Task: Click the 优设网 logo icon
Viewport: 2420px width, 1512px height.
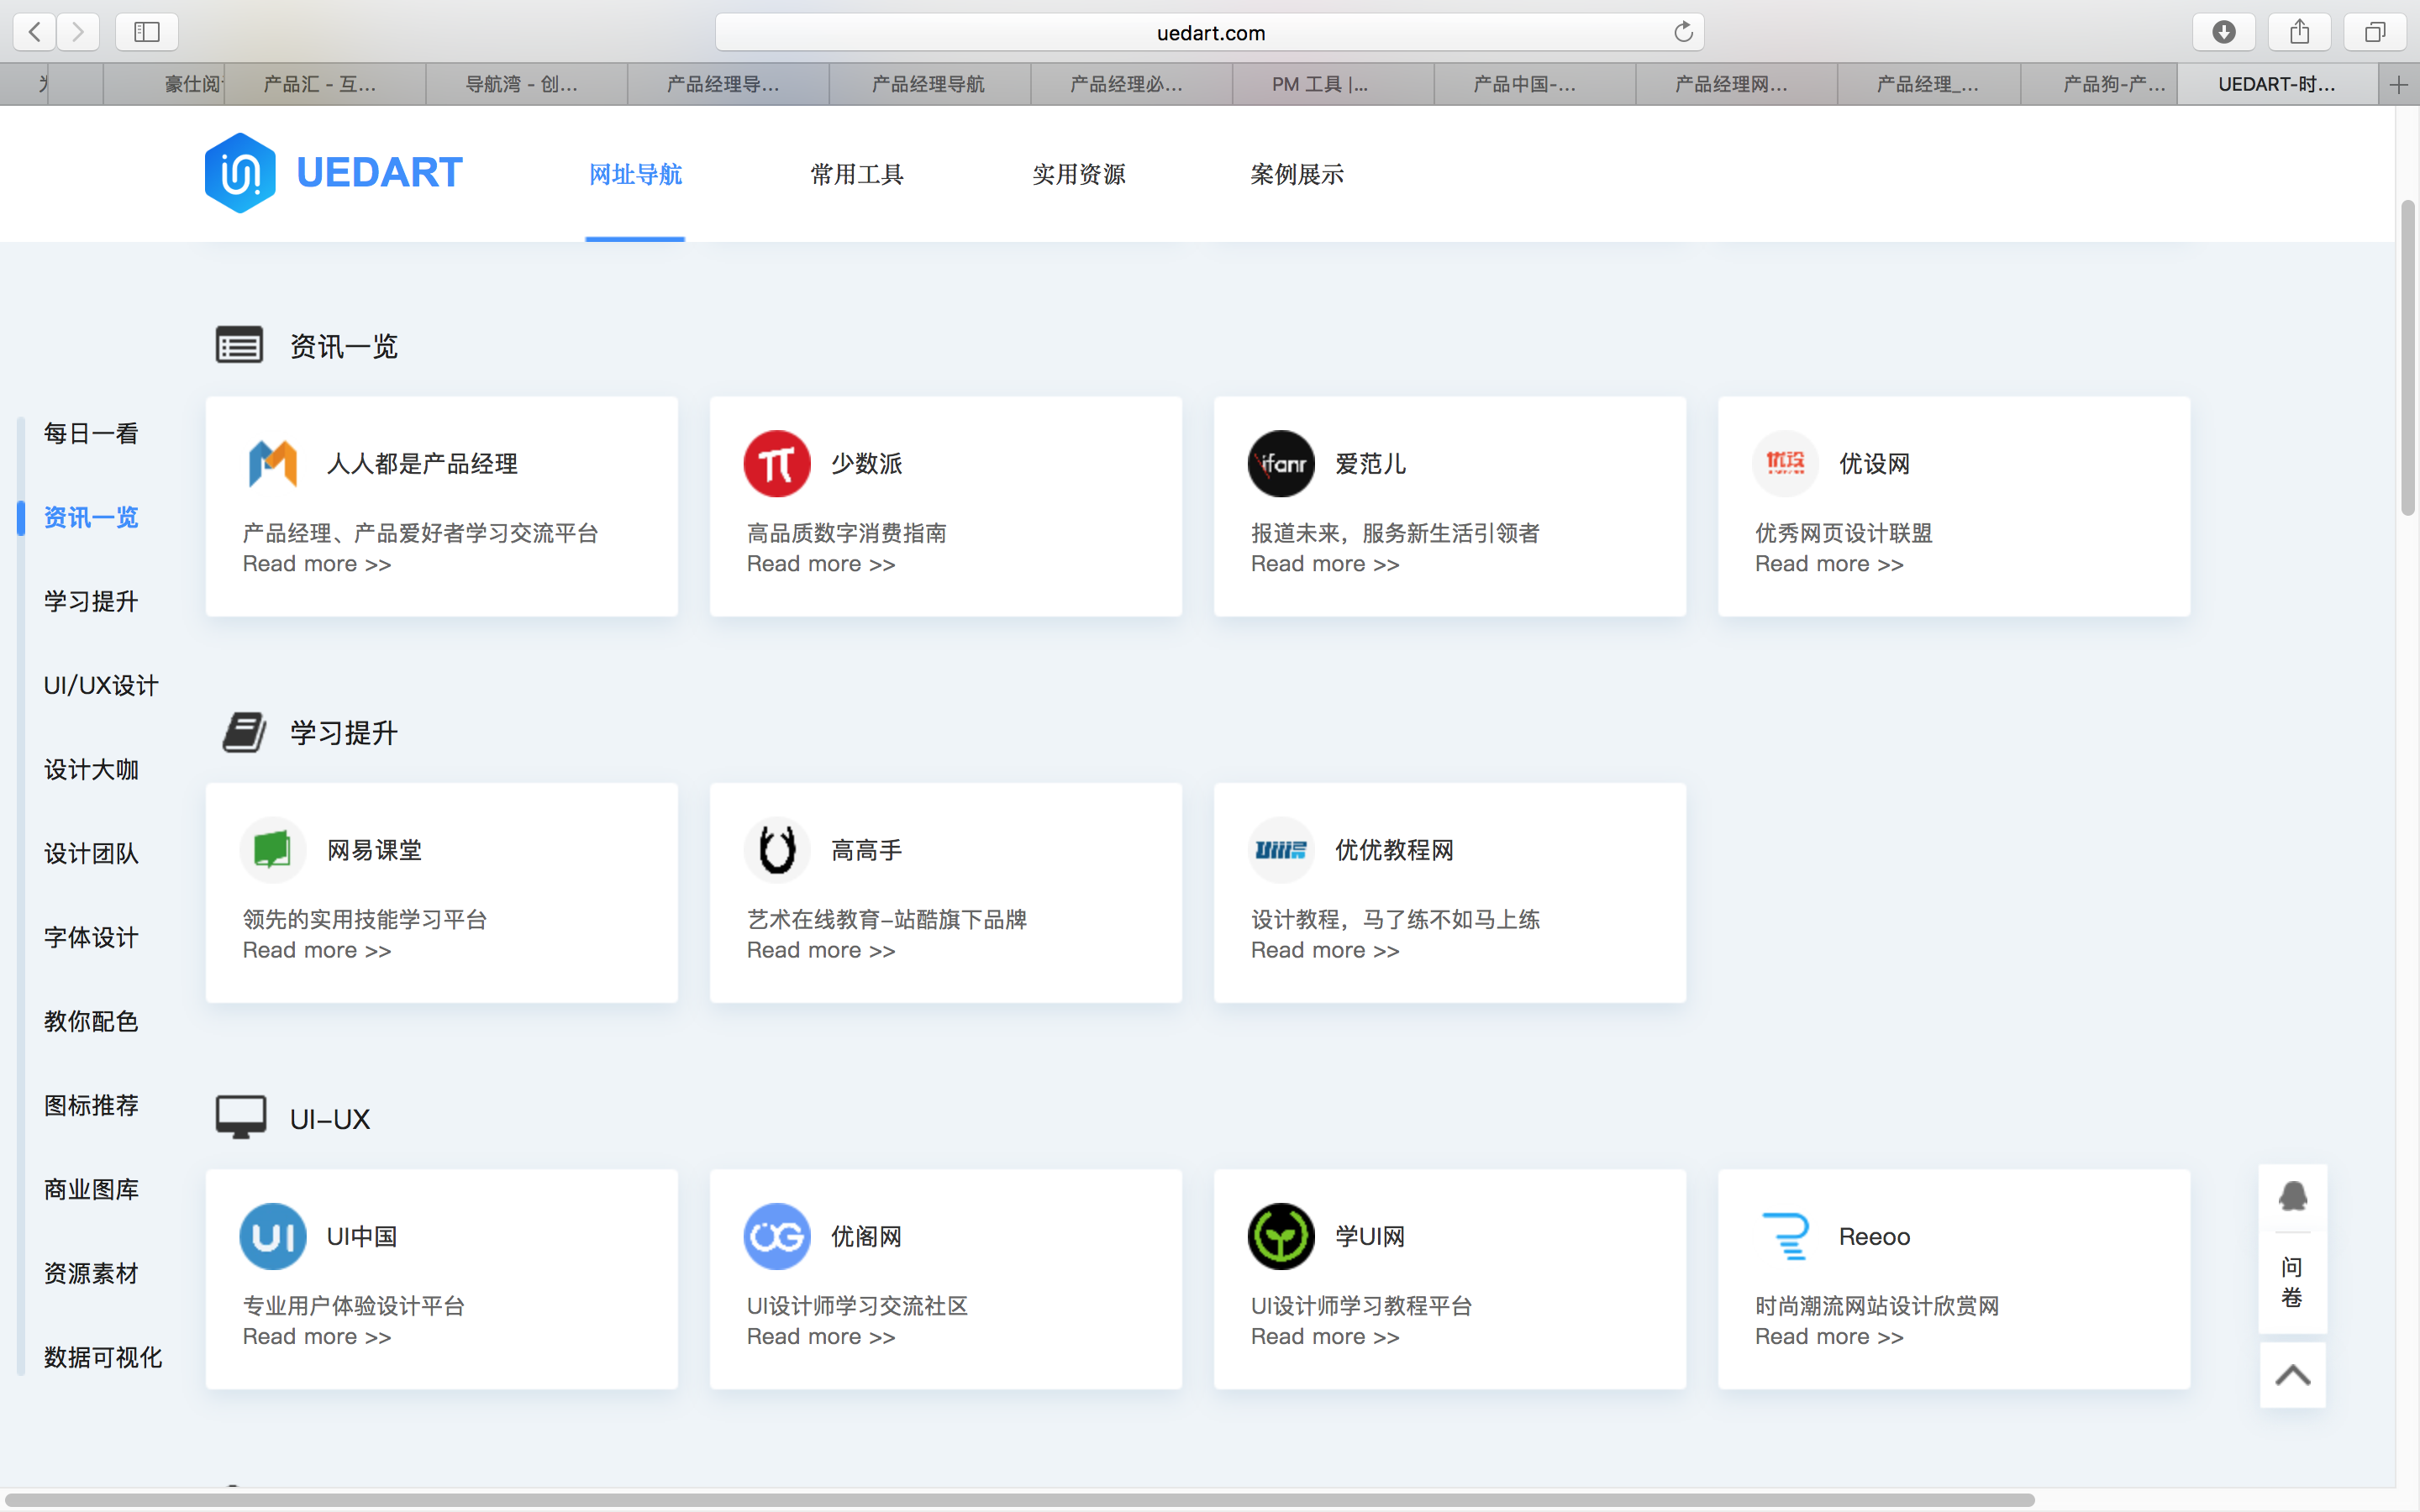Action: coord(1785,464)
